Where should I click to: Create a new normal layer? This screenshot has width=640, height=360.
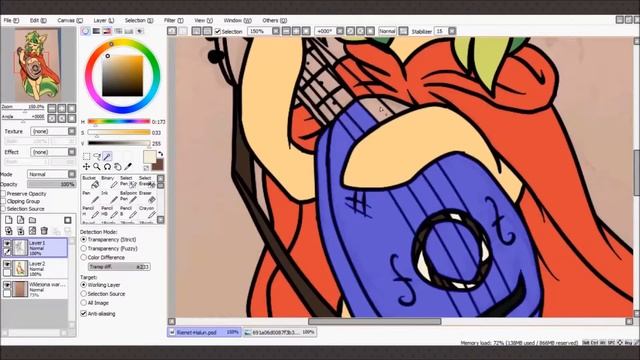(9, 220)
